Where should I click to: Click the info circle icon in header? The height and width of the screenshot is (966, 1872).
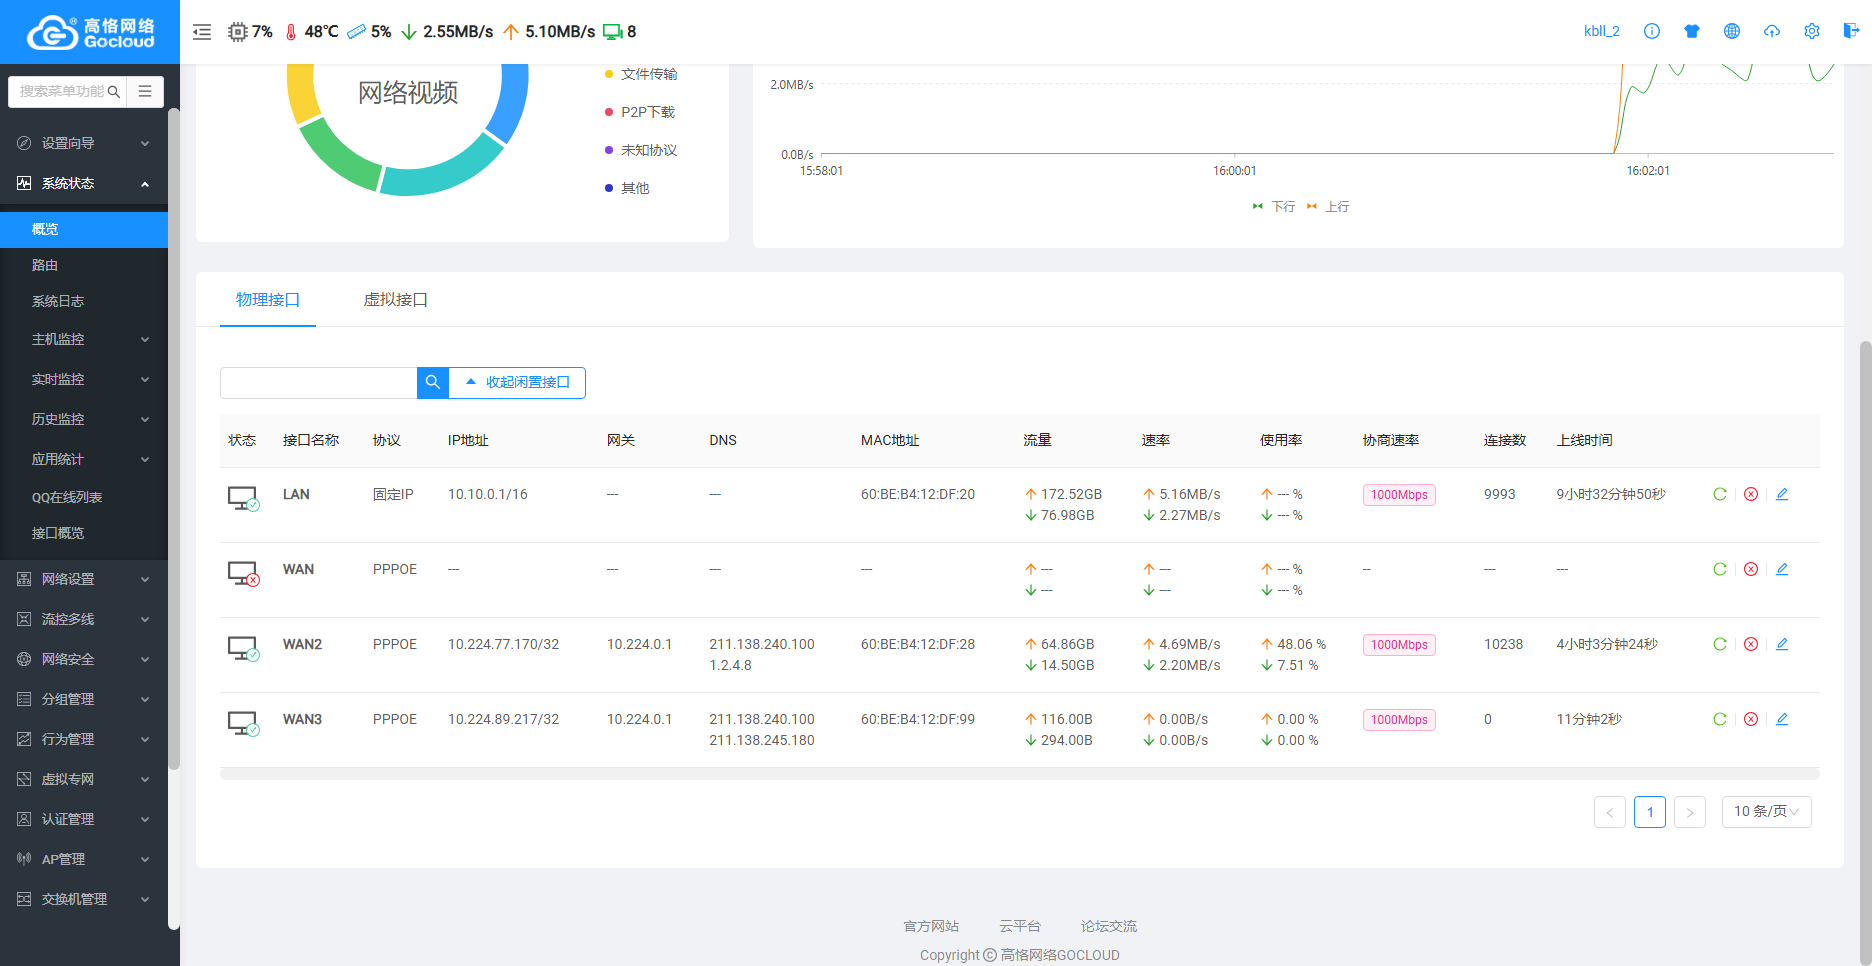1652,31
